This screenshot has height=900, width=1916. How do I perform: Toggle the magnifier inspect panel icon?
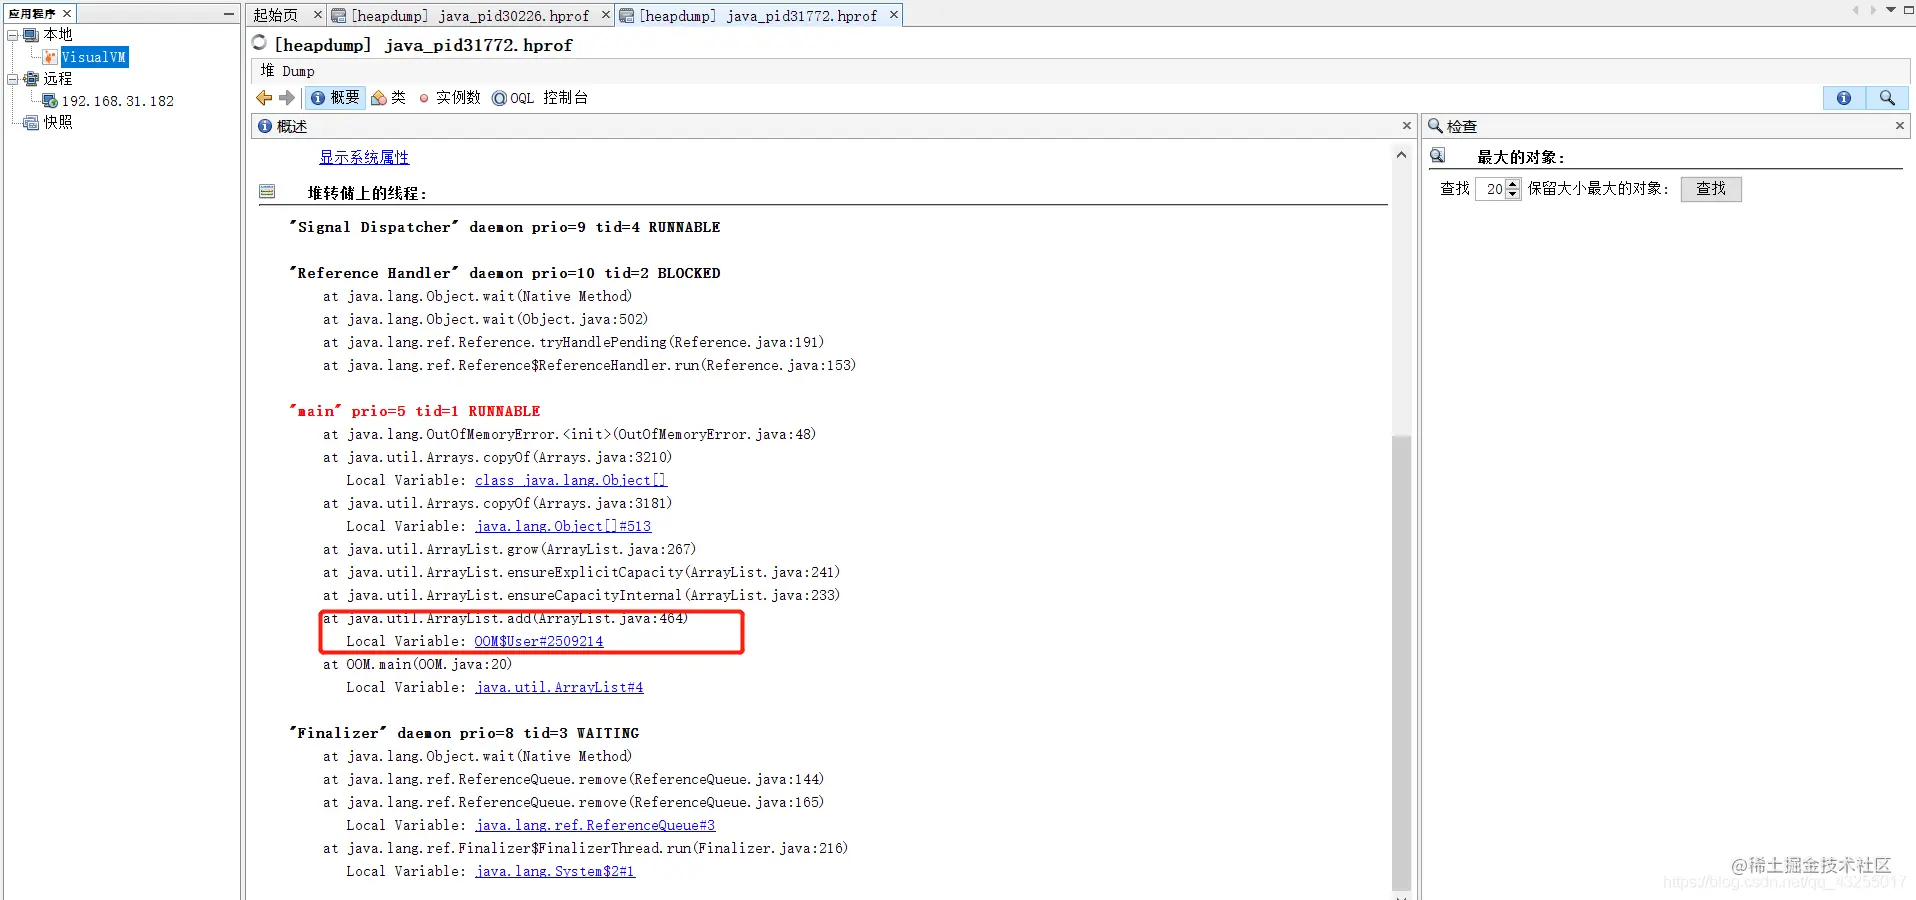pyautogui.click(x=1887, y=98)
